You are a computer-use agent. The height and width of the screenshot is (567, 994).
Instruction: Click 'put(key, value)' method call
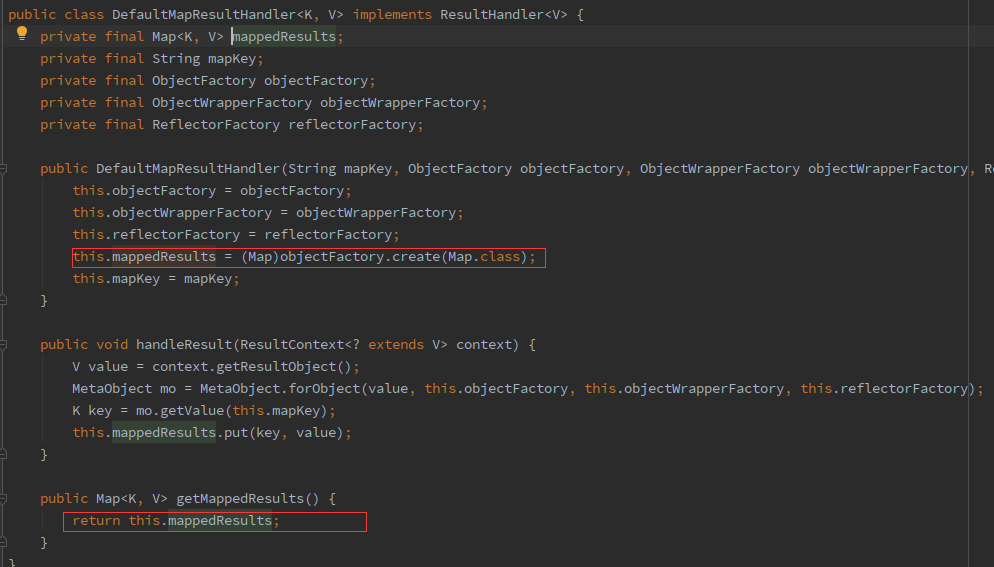pyautogui.click(x=283, y=433)
